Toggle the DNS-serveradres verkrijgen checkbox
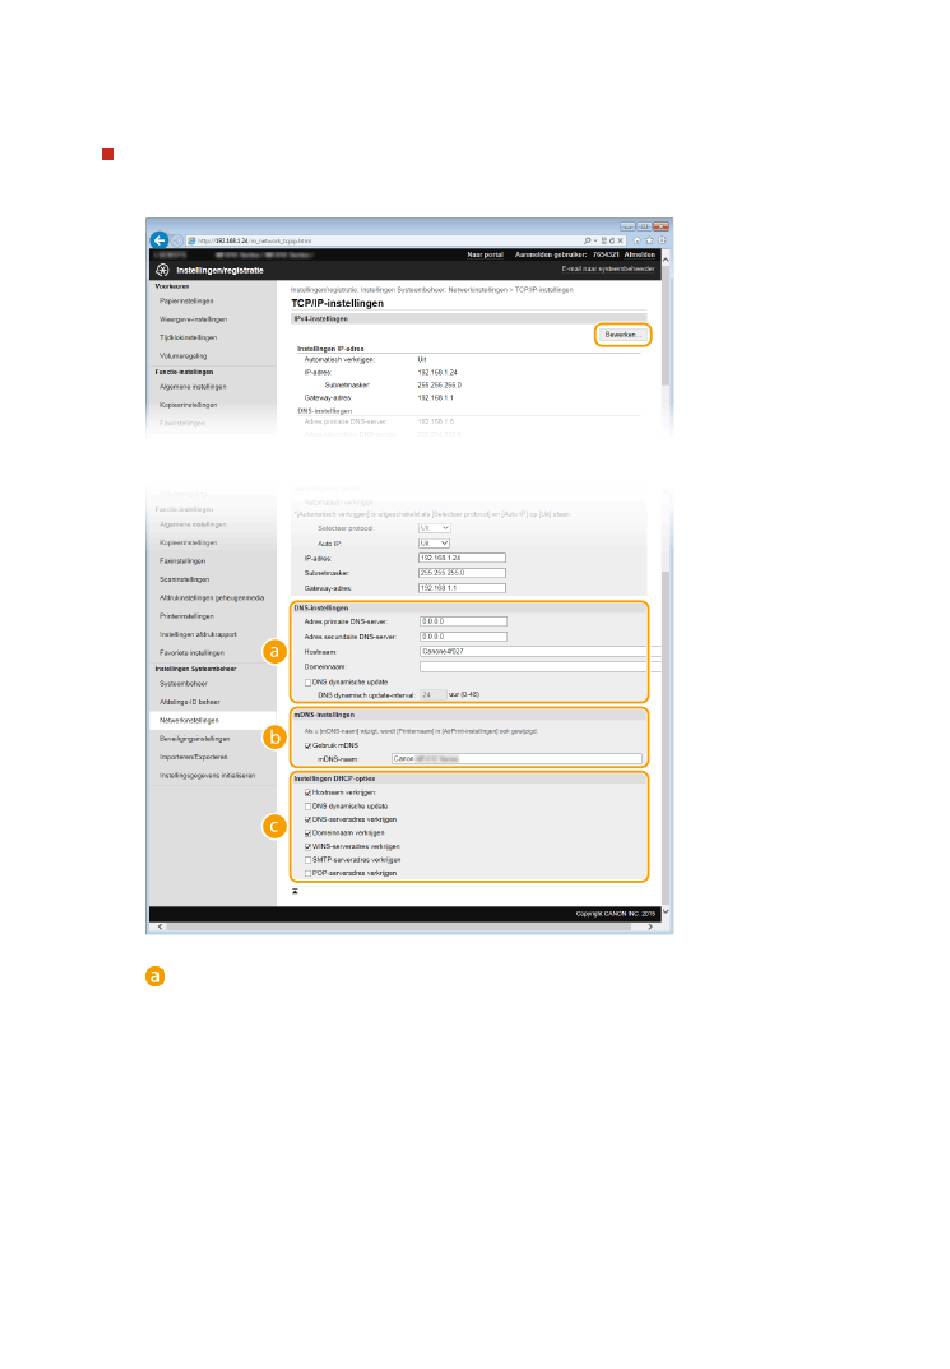This screenshot has height=1369, width=950. 308,820
